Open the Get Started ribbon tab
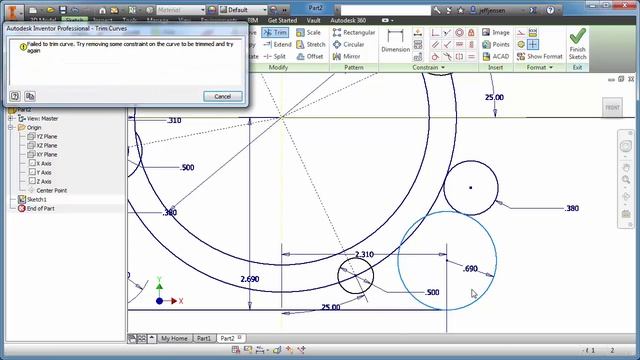 (282, 20)
